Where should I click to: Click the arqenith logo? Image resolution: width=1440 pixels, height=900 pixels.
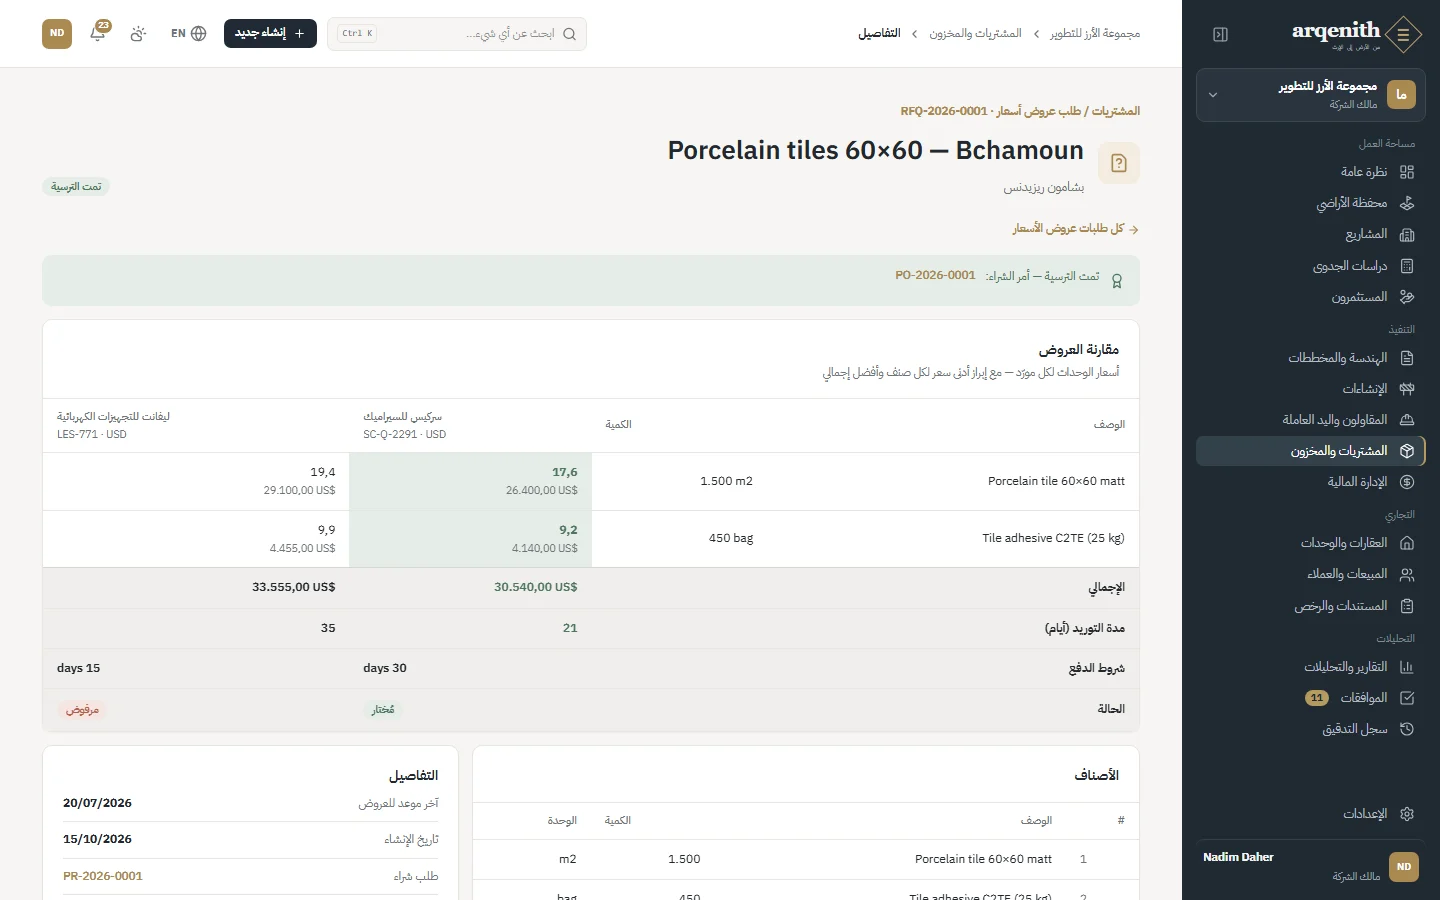click(x=1355, y=34)
